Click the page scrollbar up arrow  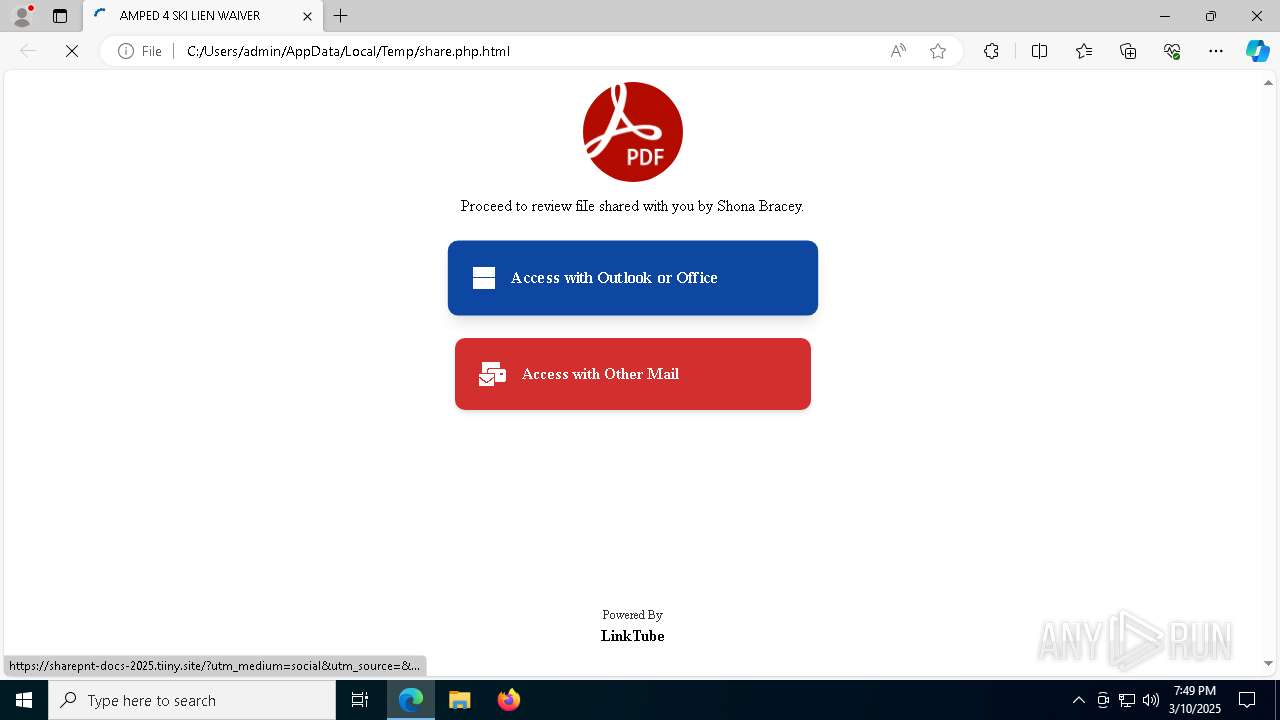pos(1268,82)
